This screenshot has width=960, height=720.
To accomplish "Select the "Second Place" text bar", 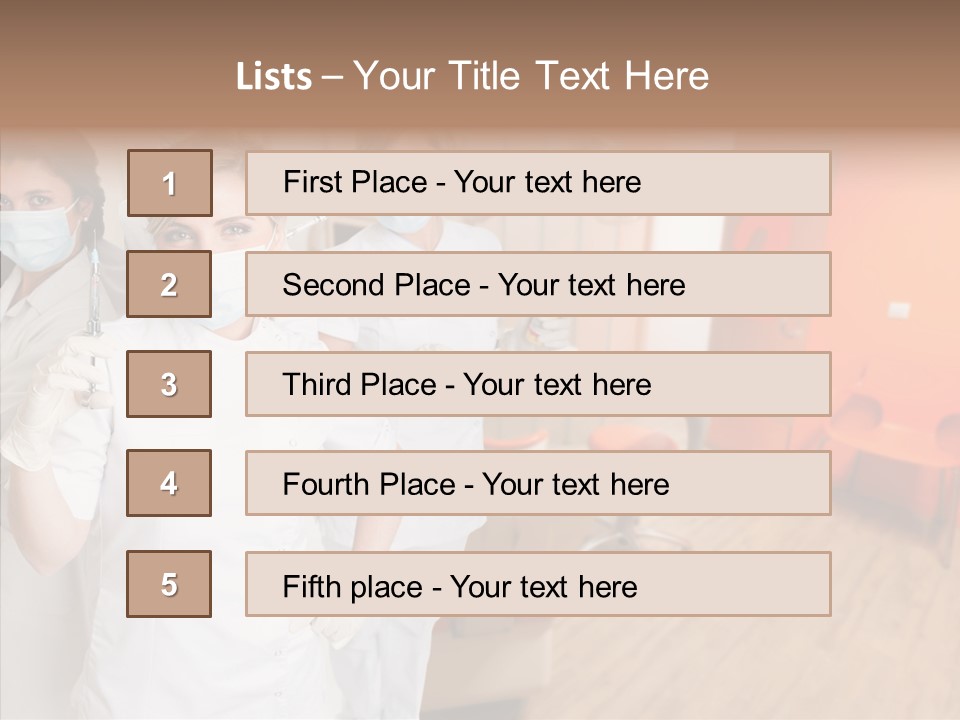I will (538, 285).
